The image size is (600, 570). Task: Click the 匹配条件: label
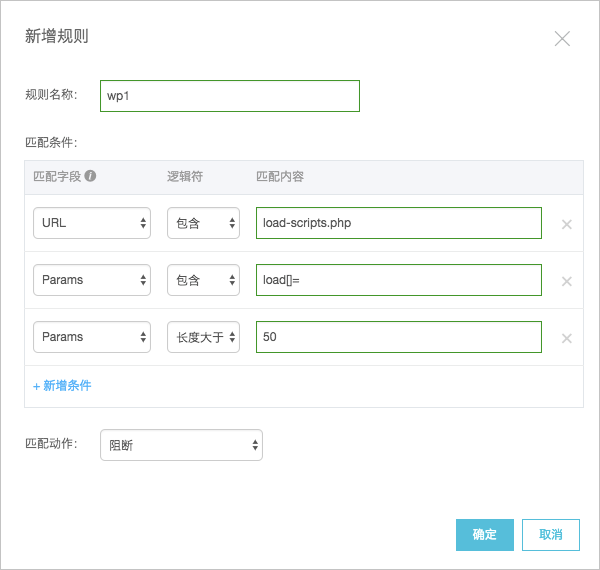tap(51, 143)
